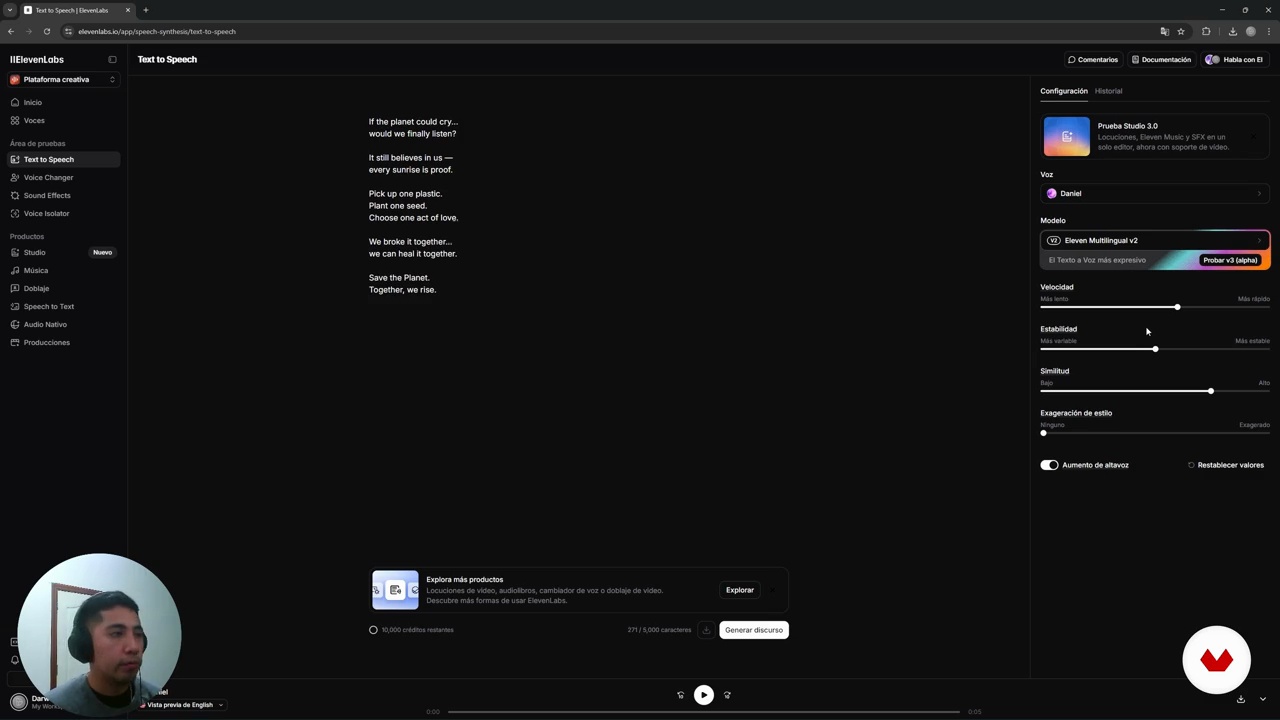1280x720 pixels.
Task: Click the Inicio home icon
Action: click(x=15, y=102)
